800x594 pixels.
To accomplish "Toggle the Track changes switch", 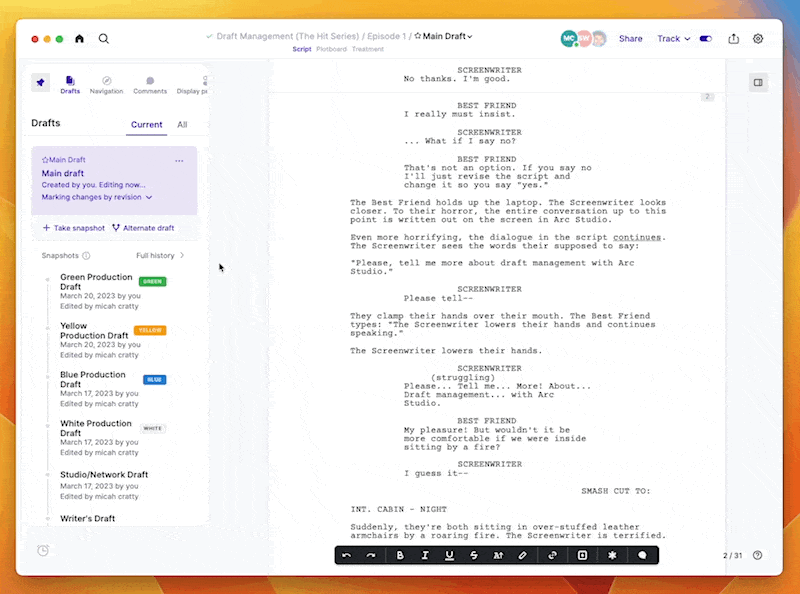I will pyautogui.click(x=705, y=39).
